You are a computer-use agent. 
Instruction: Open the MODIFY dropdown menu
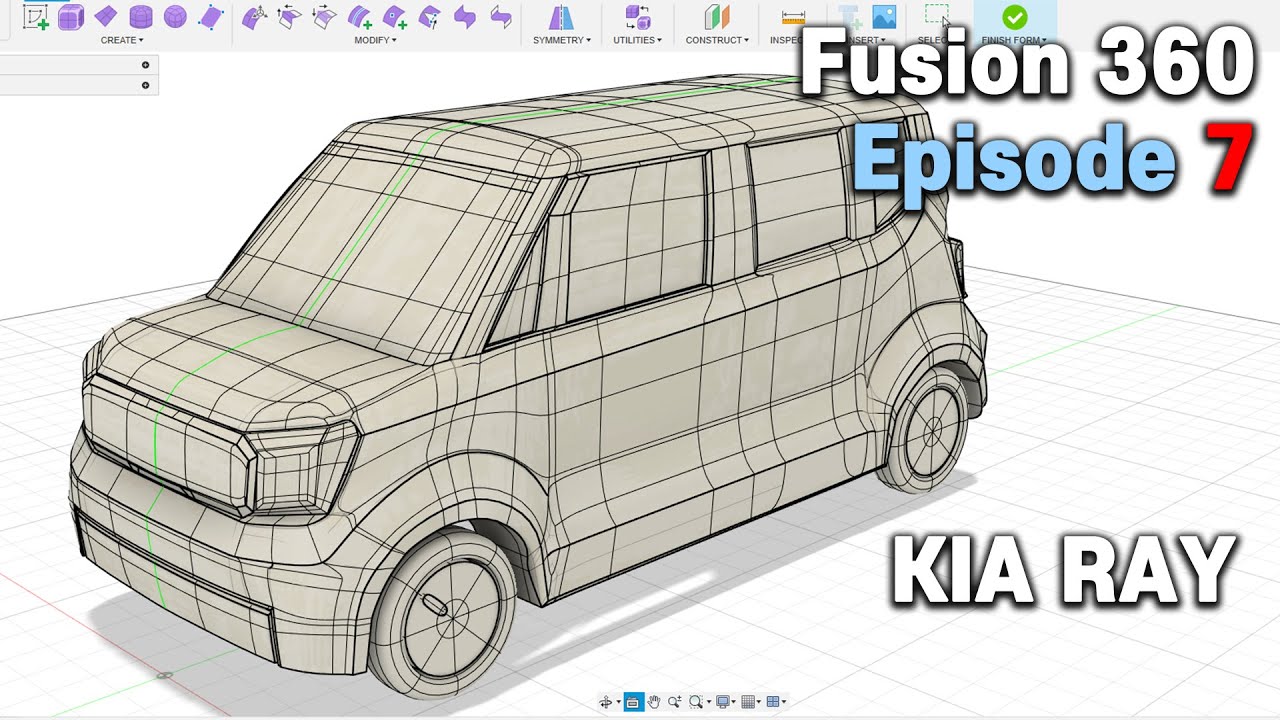(x=376, y=40)
